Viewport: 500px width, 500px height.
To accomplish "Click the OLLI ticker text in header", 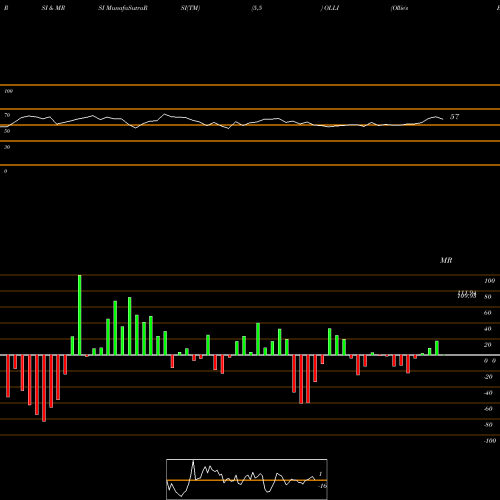I will (331, 8).
